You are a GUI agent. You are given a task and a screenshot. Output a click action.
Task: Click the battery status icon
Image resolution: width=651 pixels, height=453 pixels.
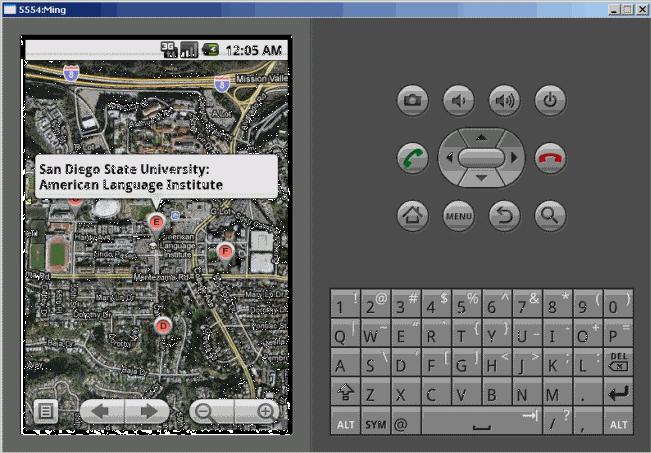tap(210, 50)
